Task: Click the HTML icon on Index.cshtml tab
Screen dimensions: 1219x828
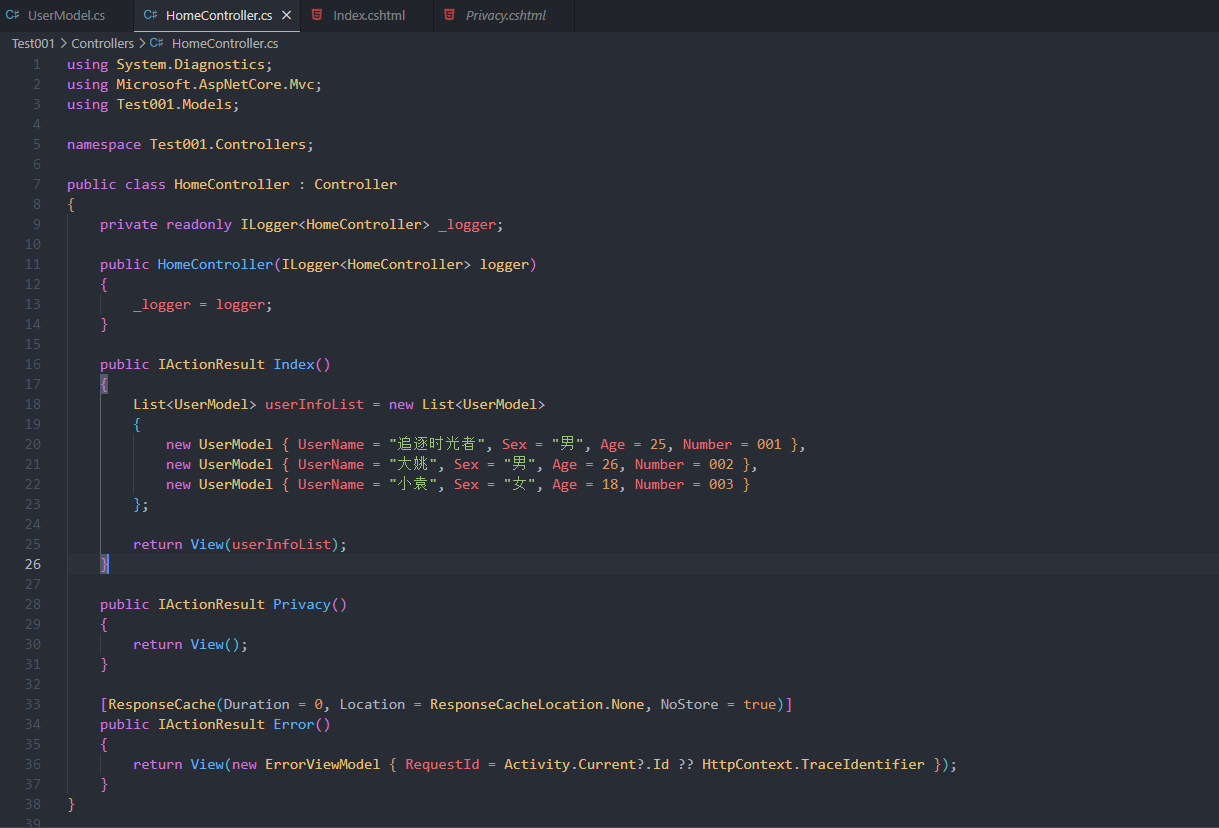Action: 317,15
